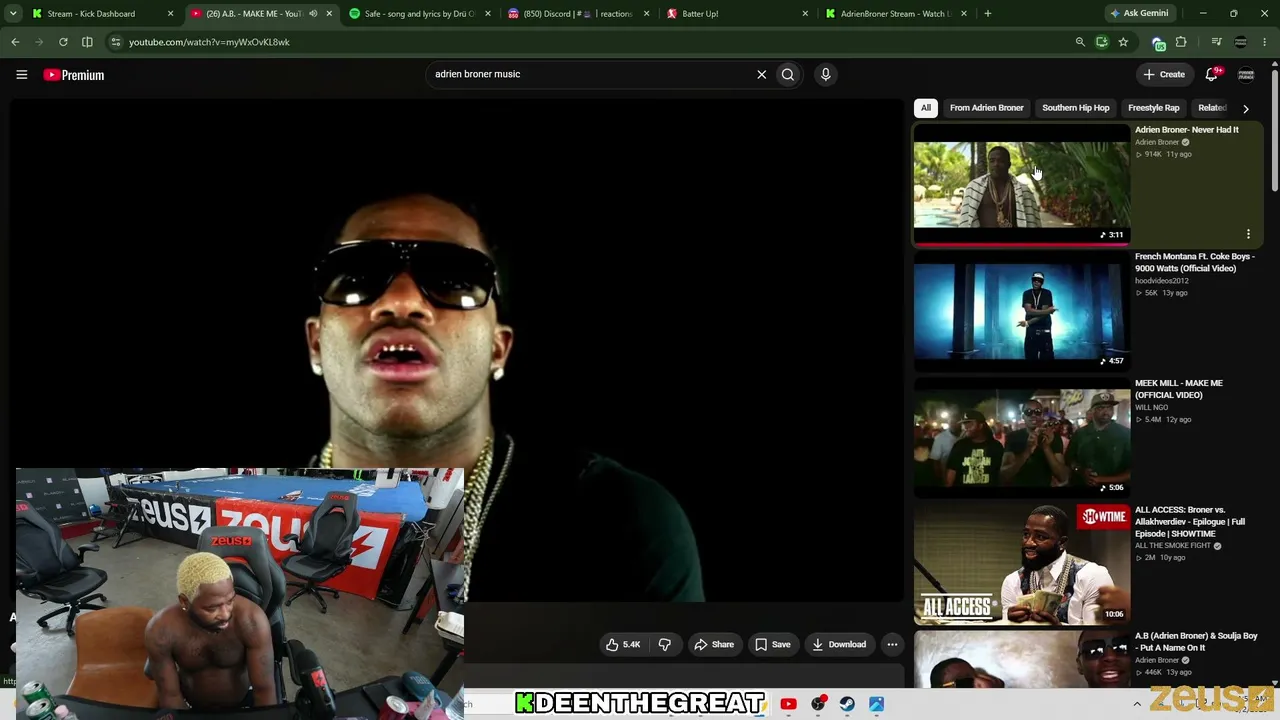Switch to the Batter Up! tab

pyautogui.click(x=736, y=14)
